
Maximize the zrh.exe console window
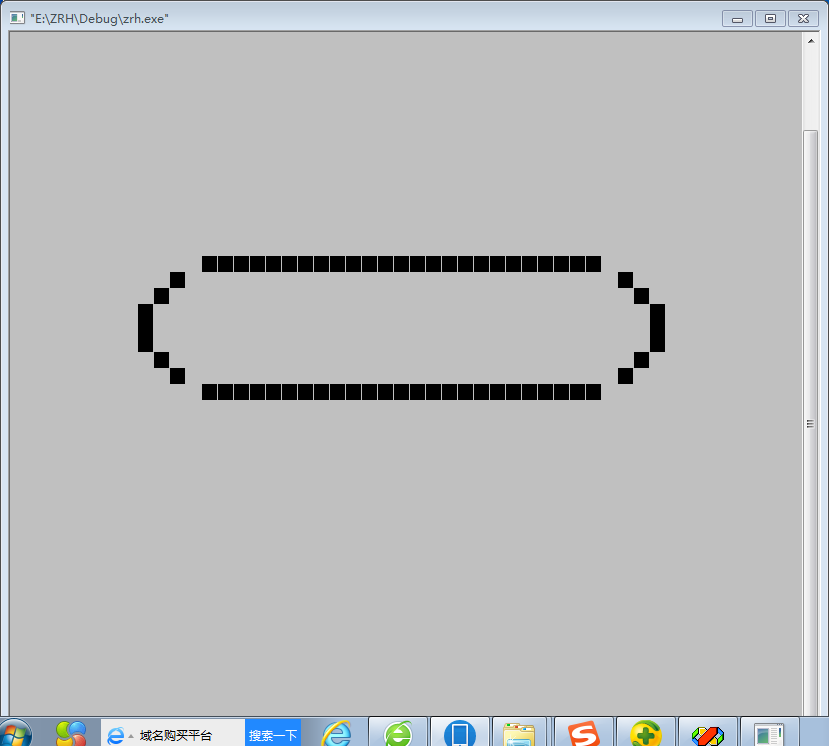tap(770, 19)
